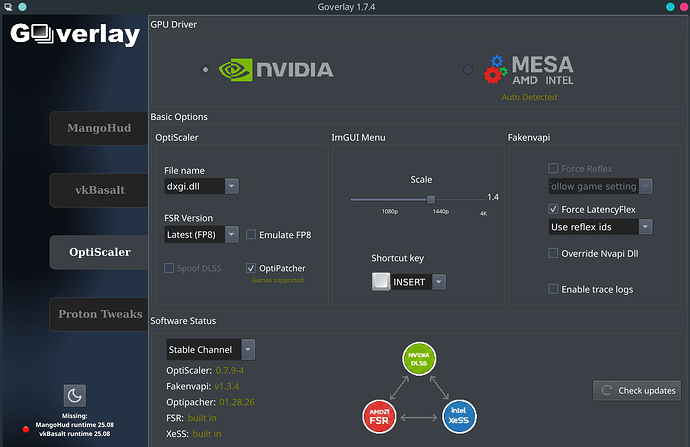Click the AMD FSR red circle icon

click(379, 417)
